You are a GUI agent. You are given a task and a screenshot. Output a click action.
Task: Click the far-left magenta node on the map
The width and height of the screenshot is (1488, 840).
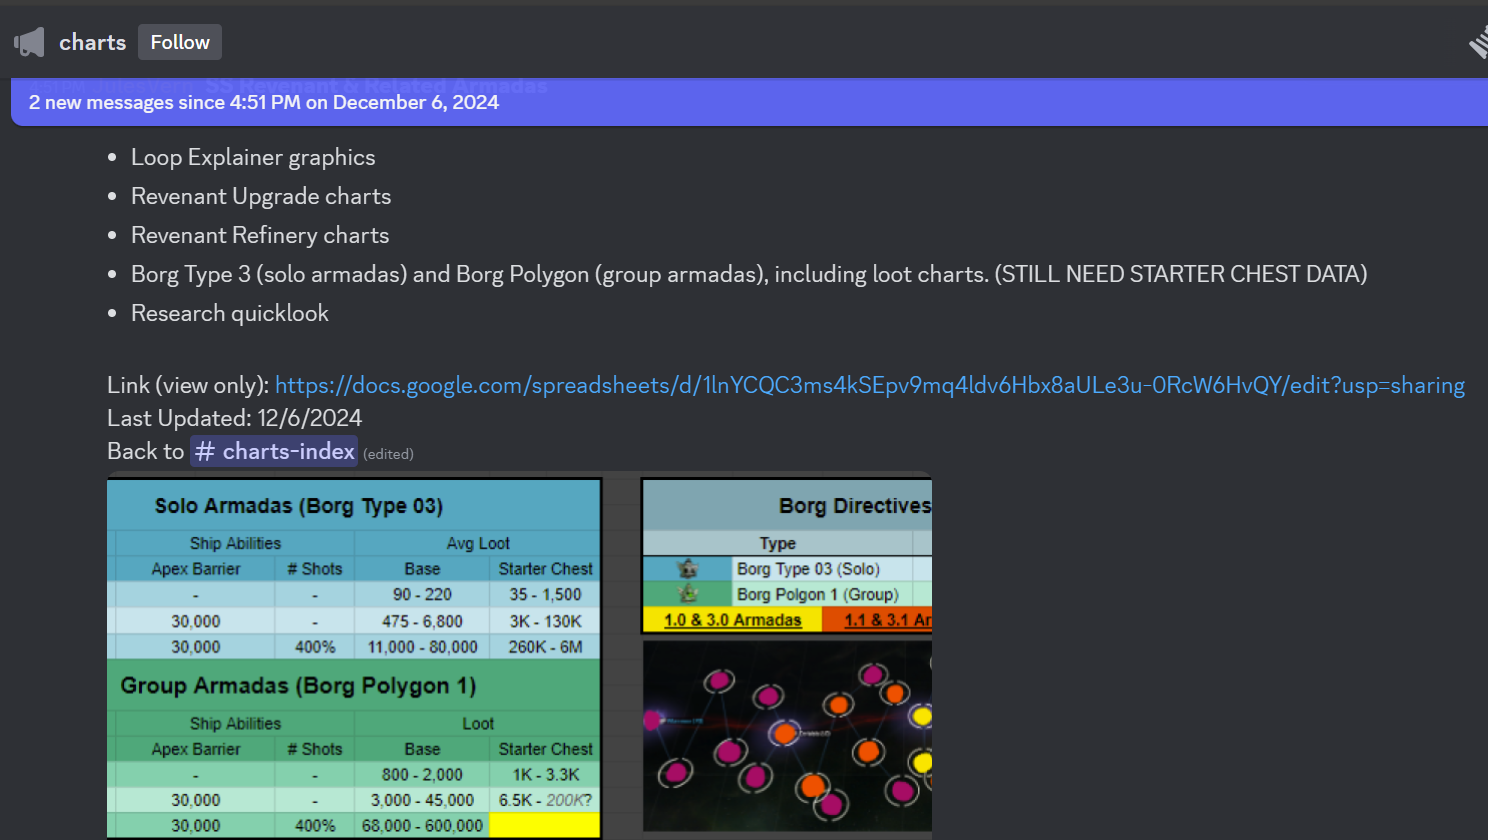(653, 719)
